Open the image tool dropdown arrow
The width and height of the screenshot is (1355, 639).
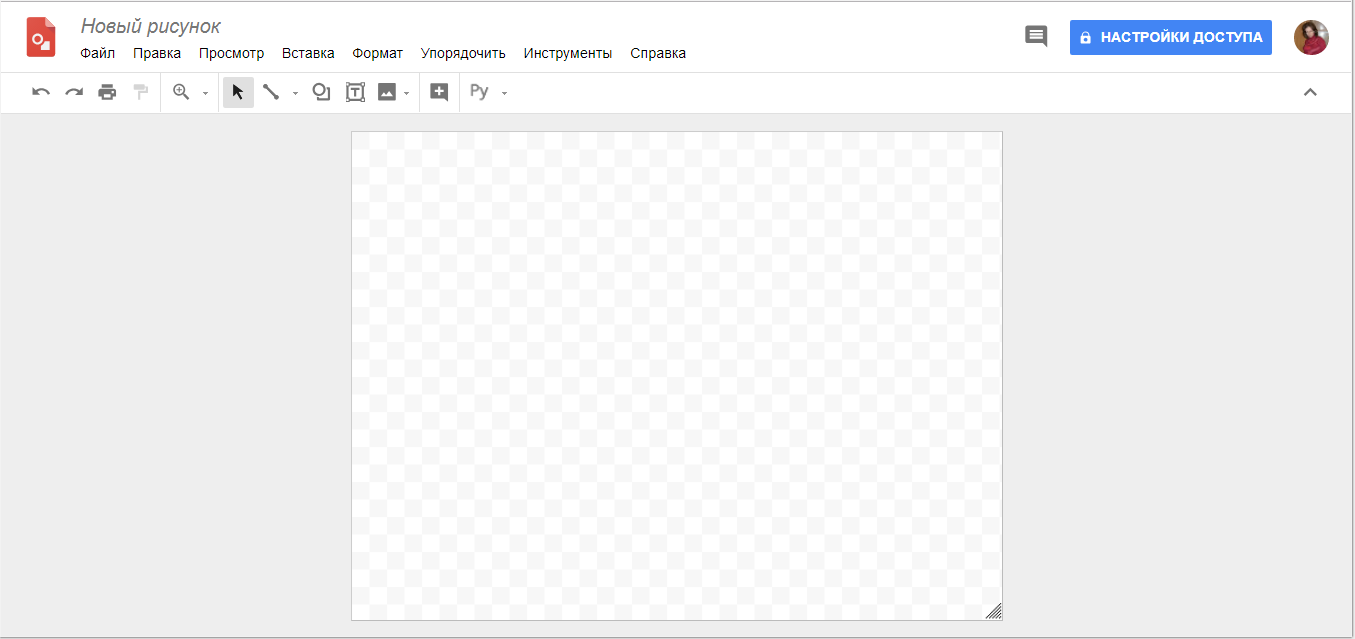[406, 93]
